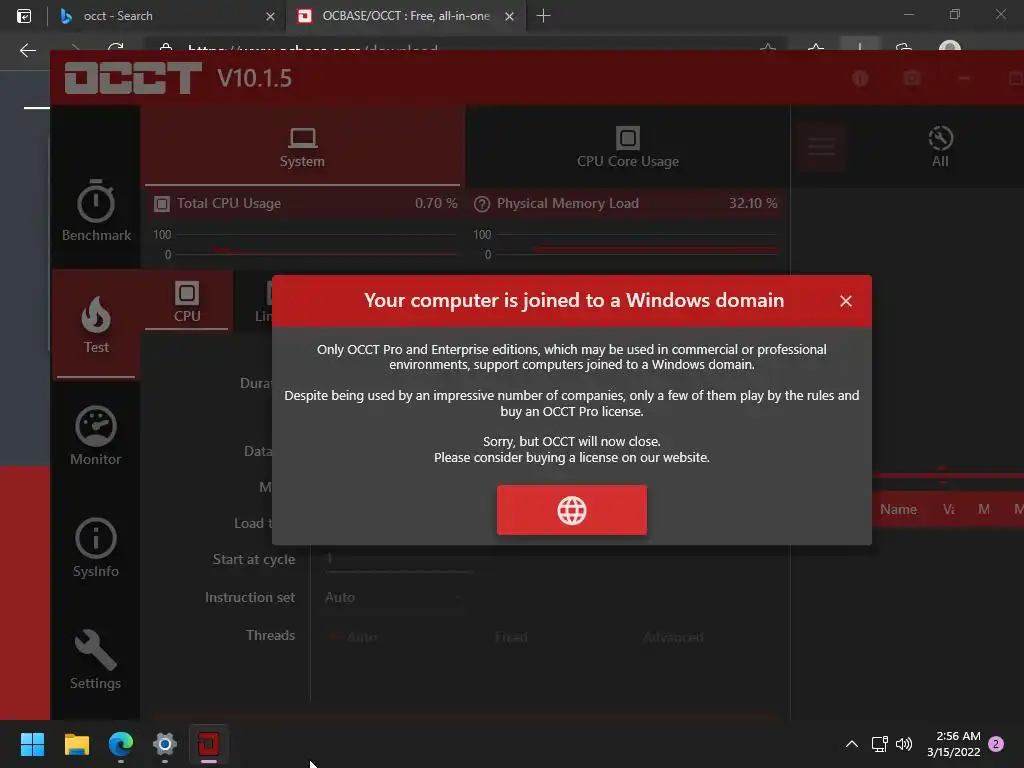Image resolution: width=1024 pixels, height=768 pixels.
Task: Open a new browser tab
Action: point(543,16)
